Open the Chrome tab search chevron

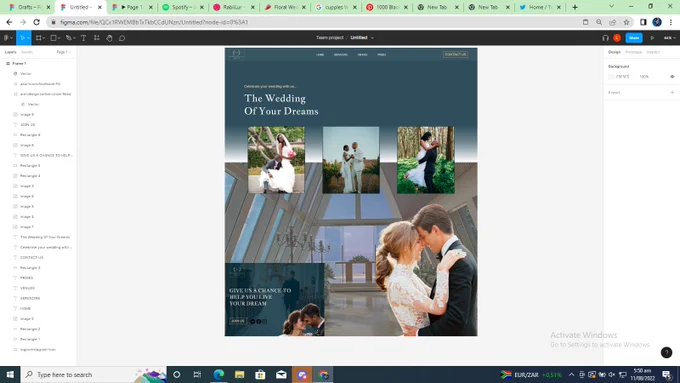[x=611, y=7]
